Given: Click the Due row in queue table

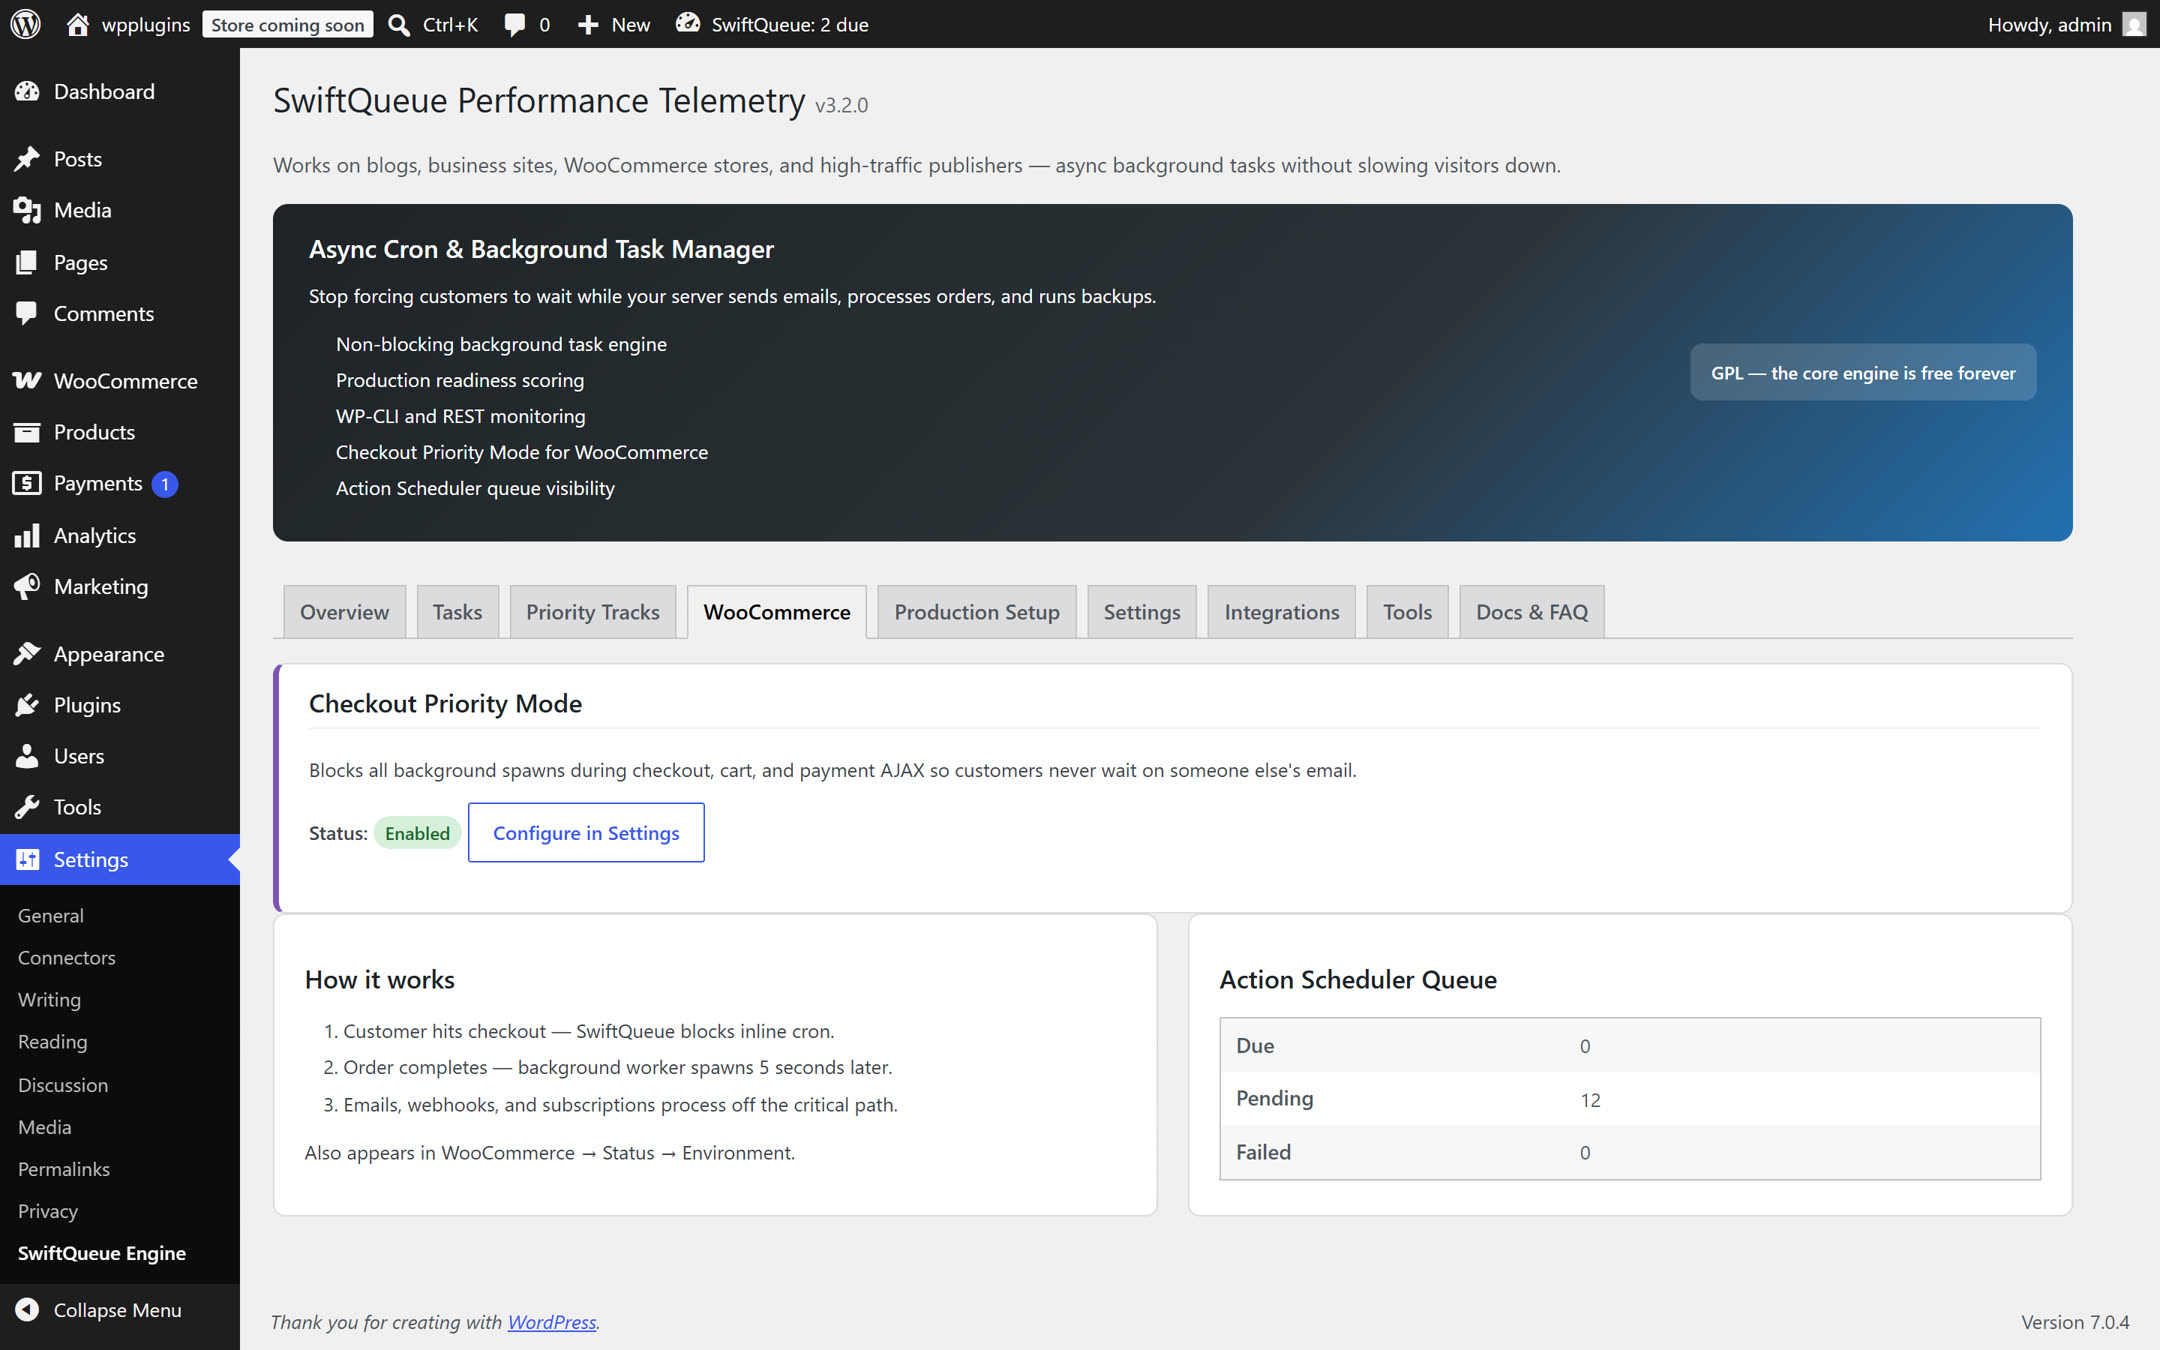Looking at the screenshot, I should click(x=1629, y=1045).
